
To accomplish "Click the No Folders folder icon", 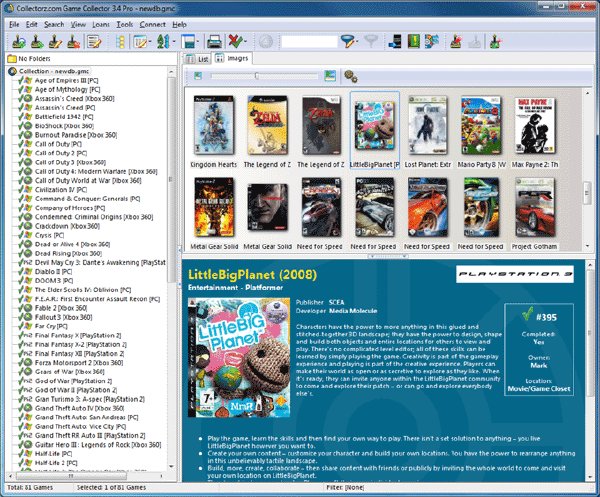I will (x=12, y=59).
